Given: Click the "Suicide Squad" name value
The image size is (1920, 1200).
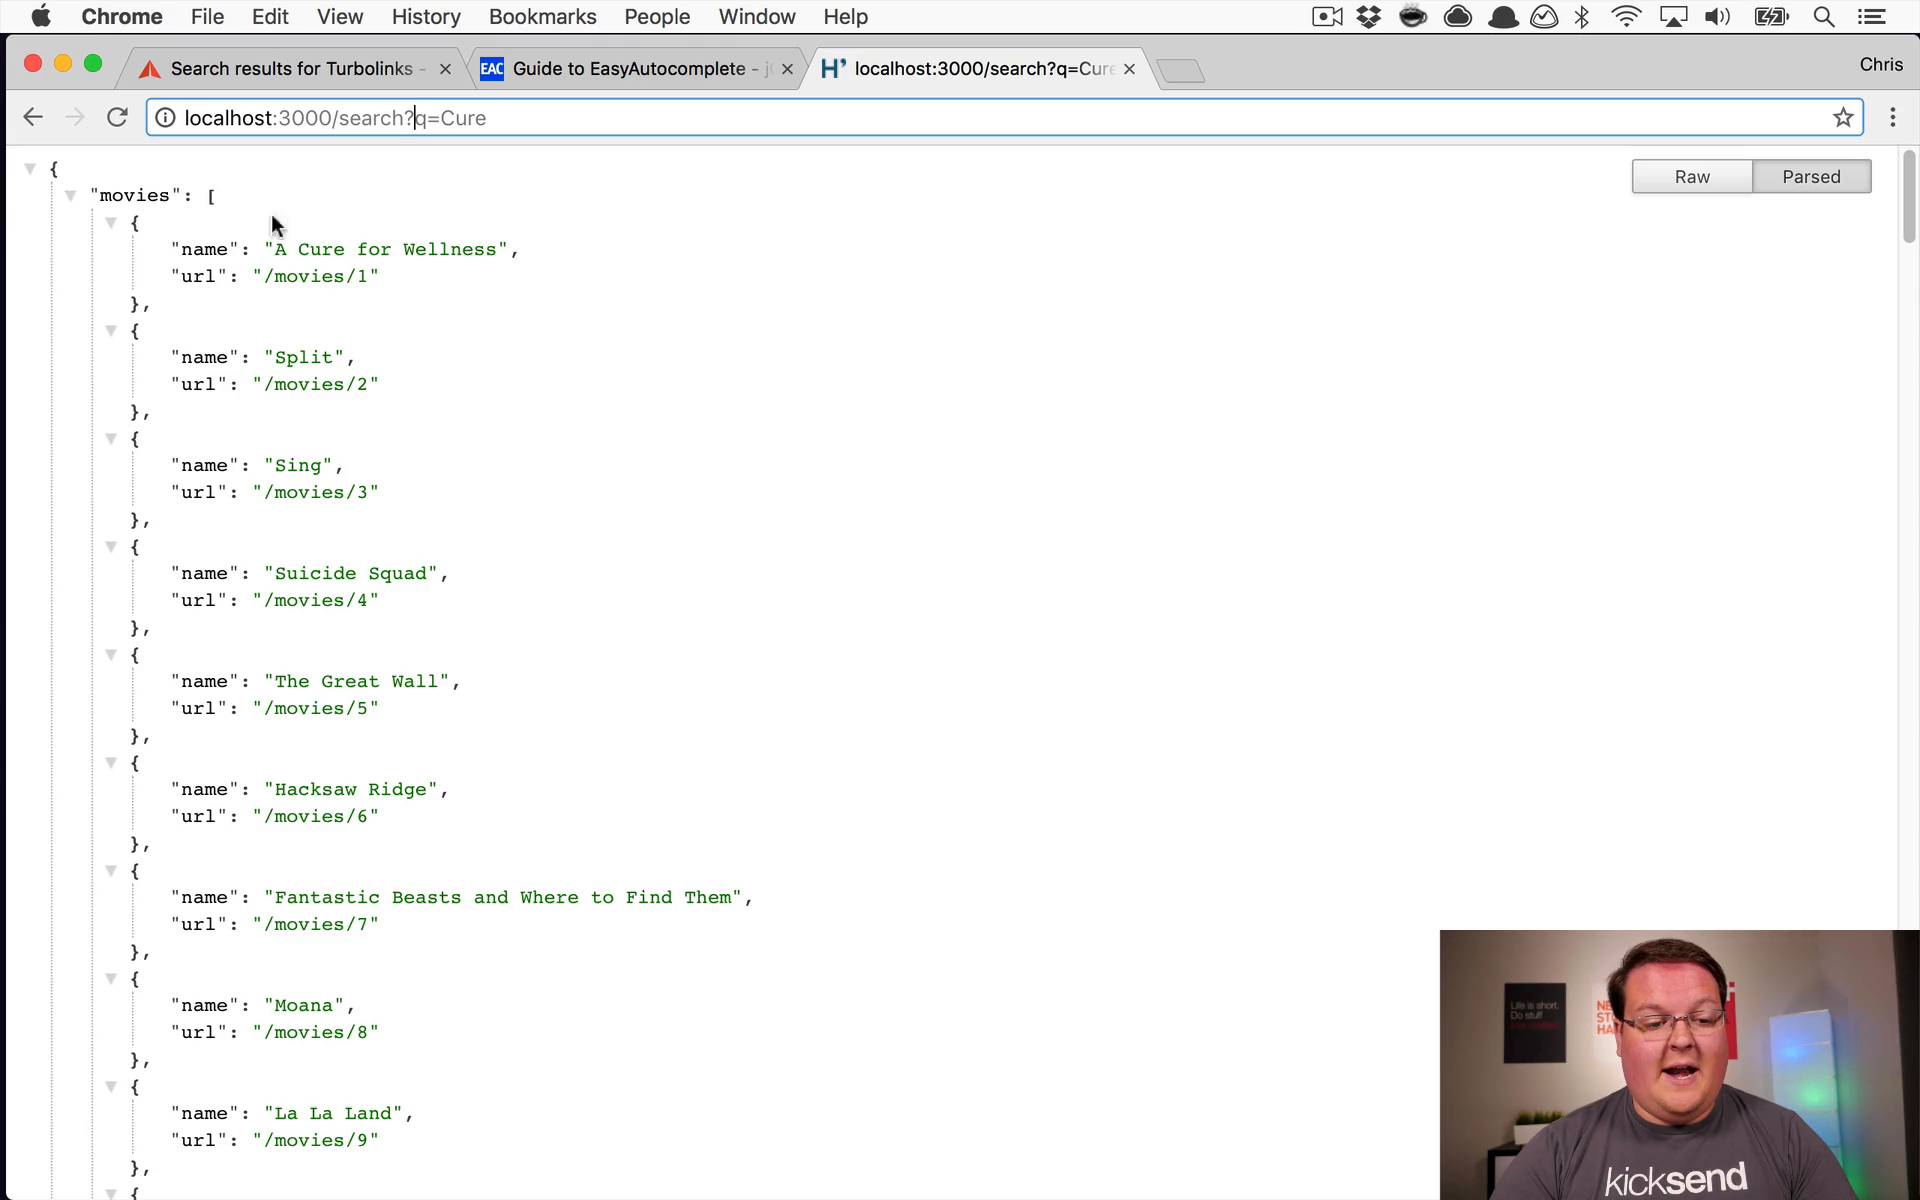Looking at the screenshot, I should click(x=351, y=574).
